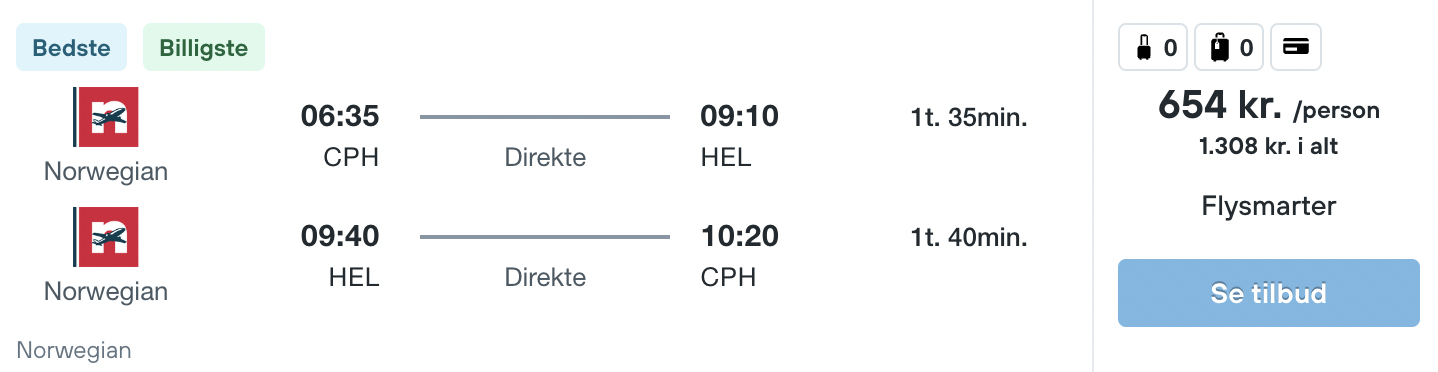Click the grey Norwegian operator footer text

point(74,351)
